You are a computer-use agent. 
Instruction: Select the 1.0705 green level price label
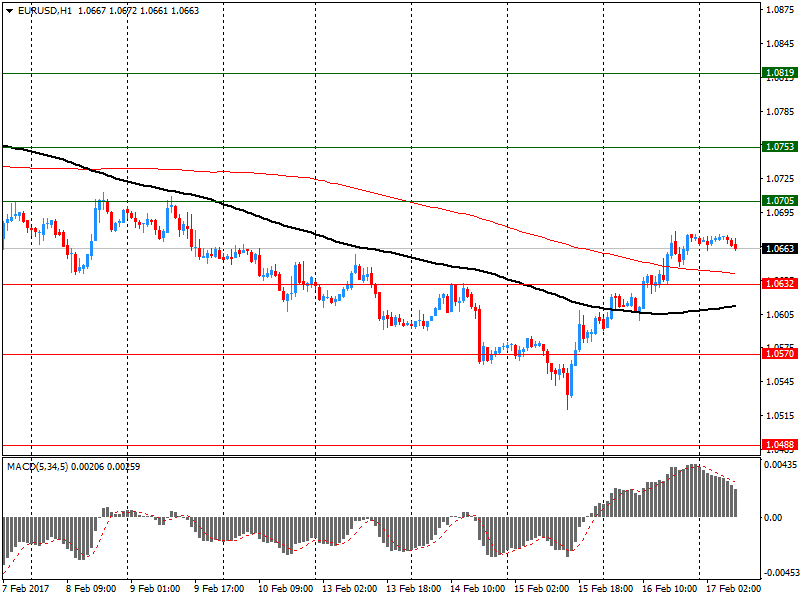(x=780, y=201)
